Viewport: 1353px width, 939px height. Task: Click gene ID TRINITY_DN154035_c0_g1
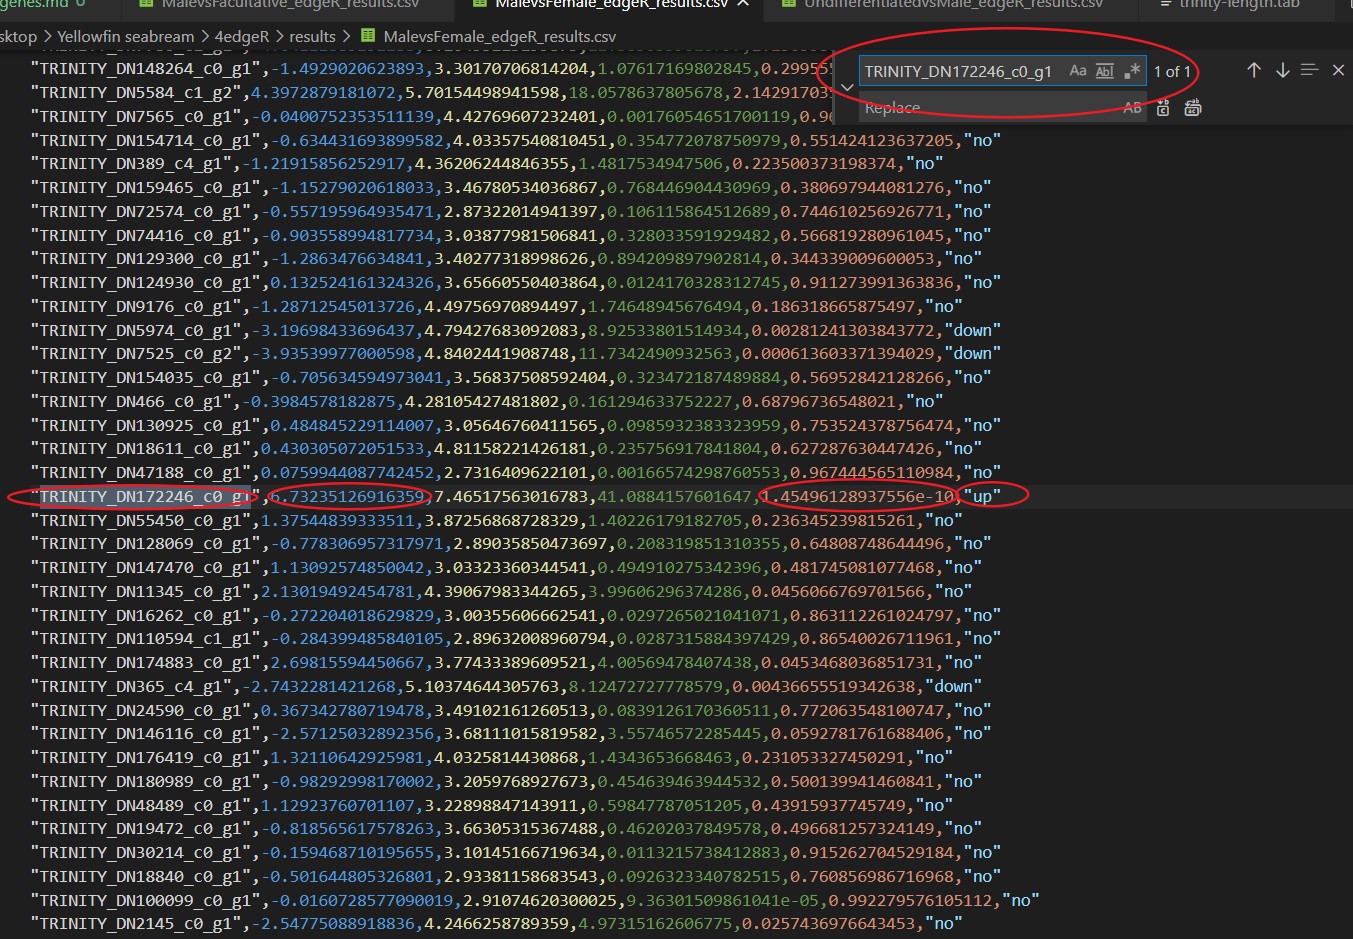pos(145,378)
